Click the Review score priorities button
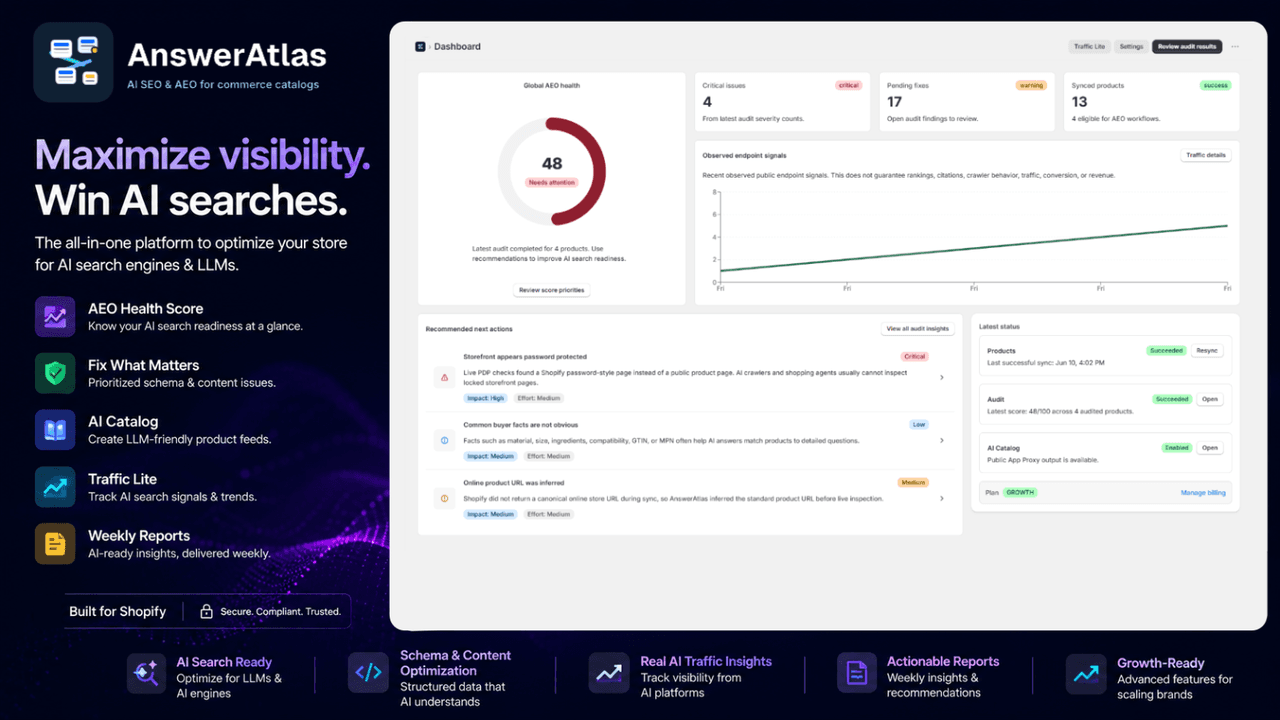Viewport: 1280px width, 720px height. tap(552, 290)
